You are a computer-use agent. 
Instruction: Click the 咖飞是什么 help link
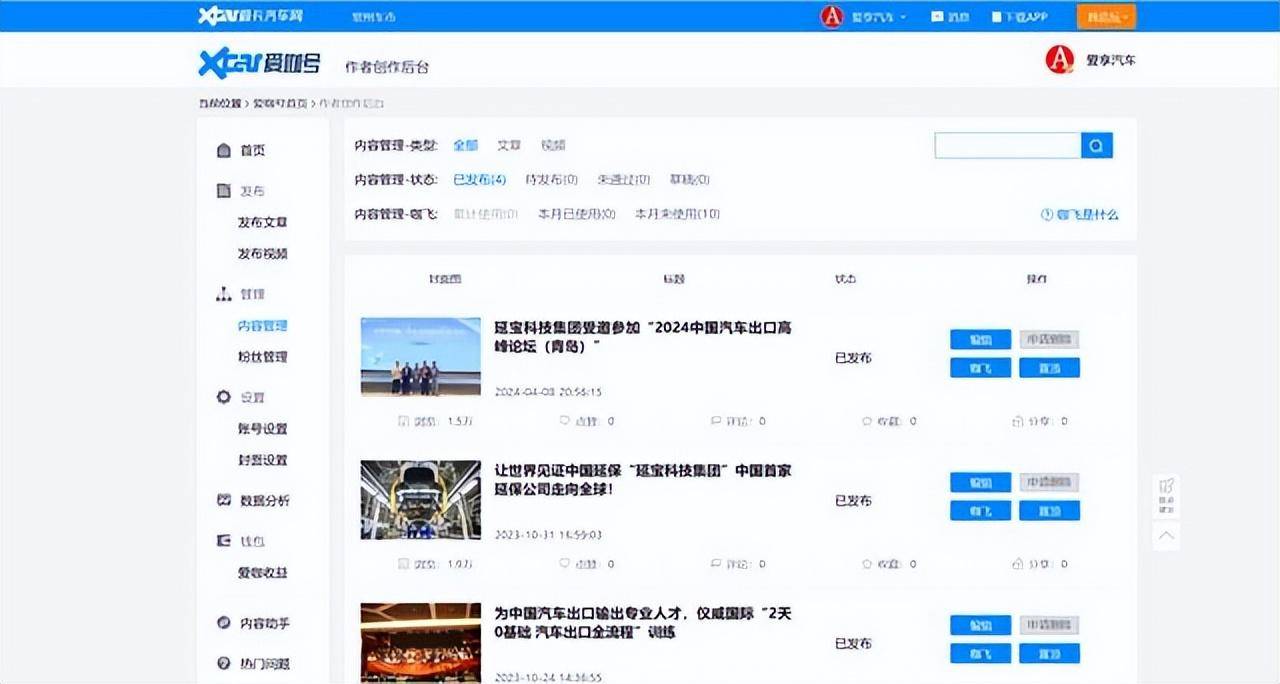1087,214
